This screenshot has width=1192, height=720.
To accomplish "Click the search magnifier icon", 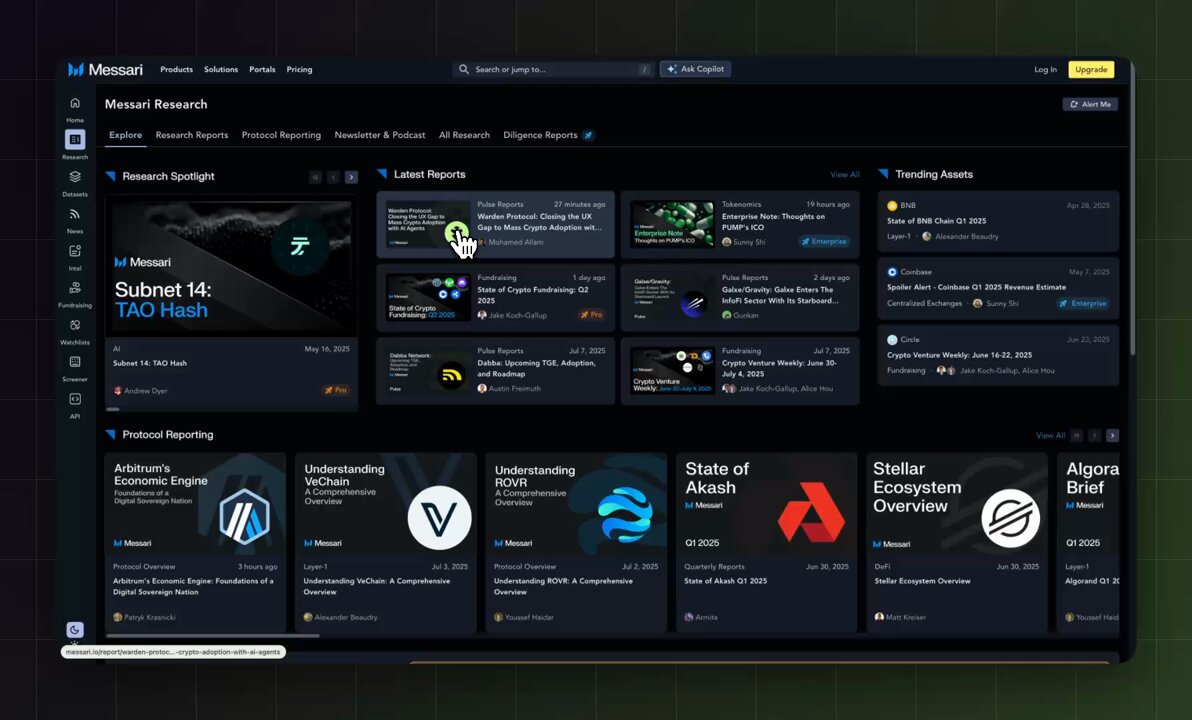I will 464,69.
